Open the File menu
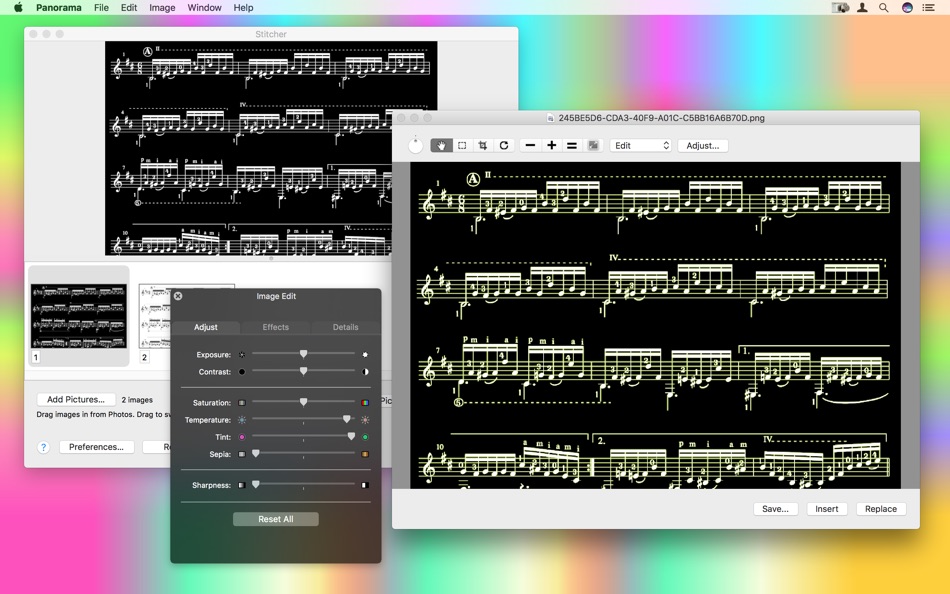 point(101,7)
